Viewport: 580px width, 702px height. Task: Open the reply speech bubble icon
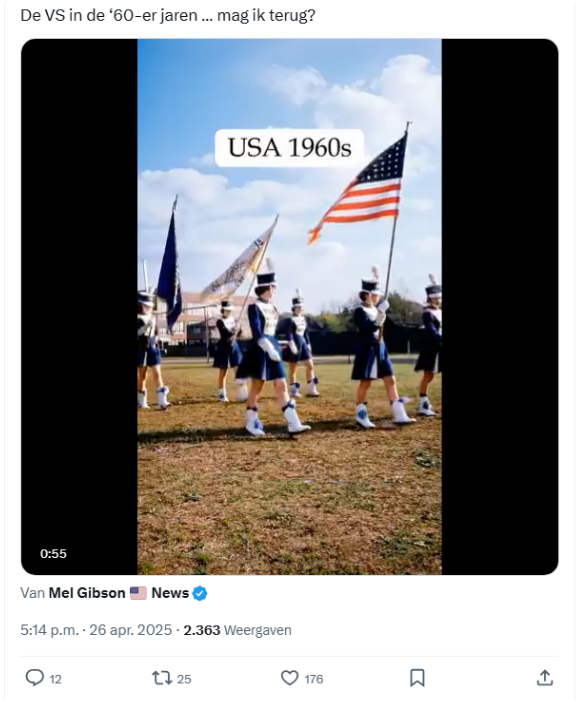tap(34, 678)
